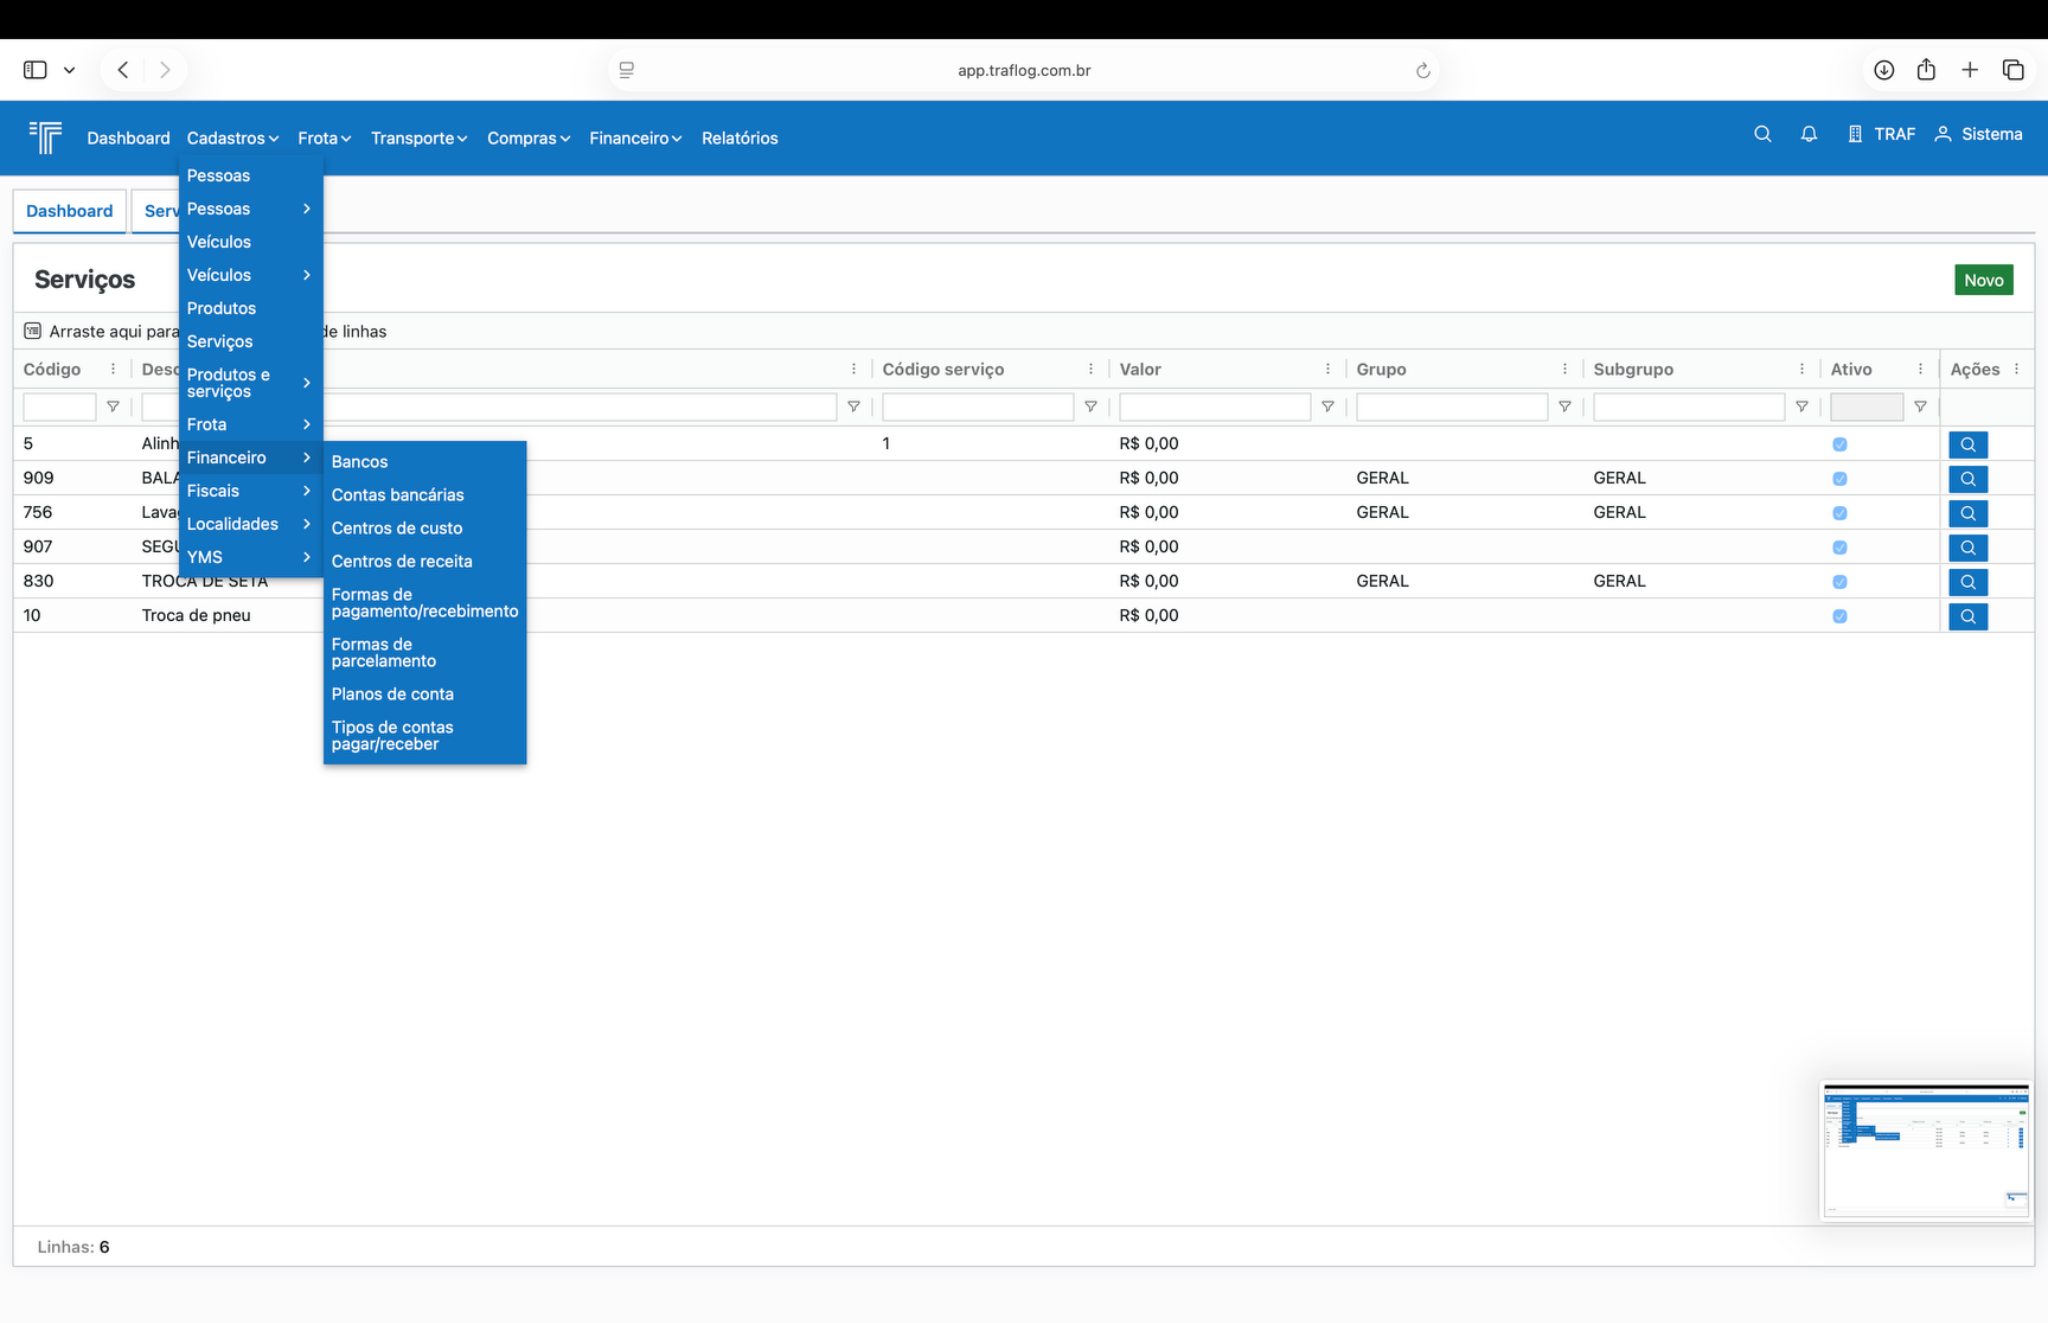The height and width of the screenshot is (1323, 2048).
Task: Click the Traflog logo icon
Action: pos(46,137)
